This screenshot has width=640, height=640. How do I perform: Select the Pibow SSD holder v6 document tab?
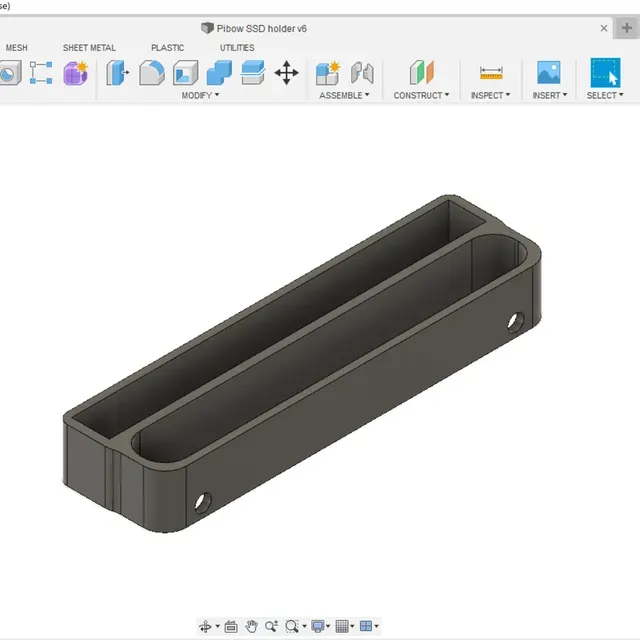(x=261, y=29)
